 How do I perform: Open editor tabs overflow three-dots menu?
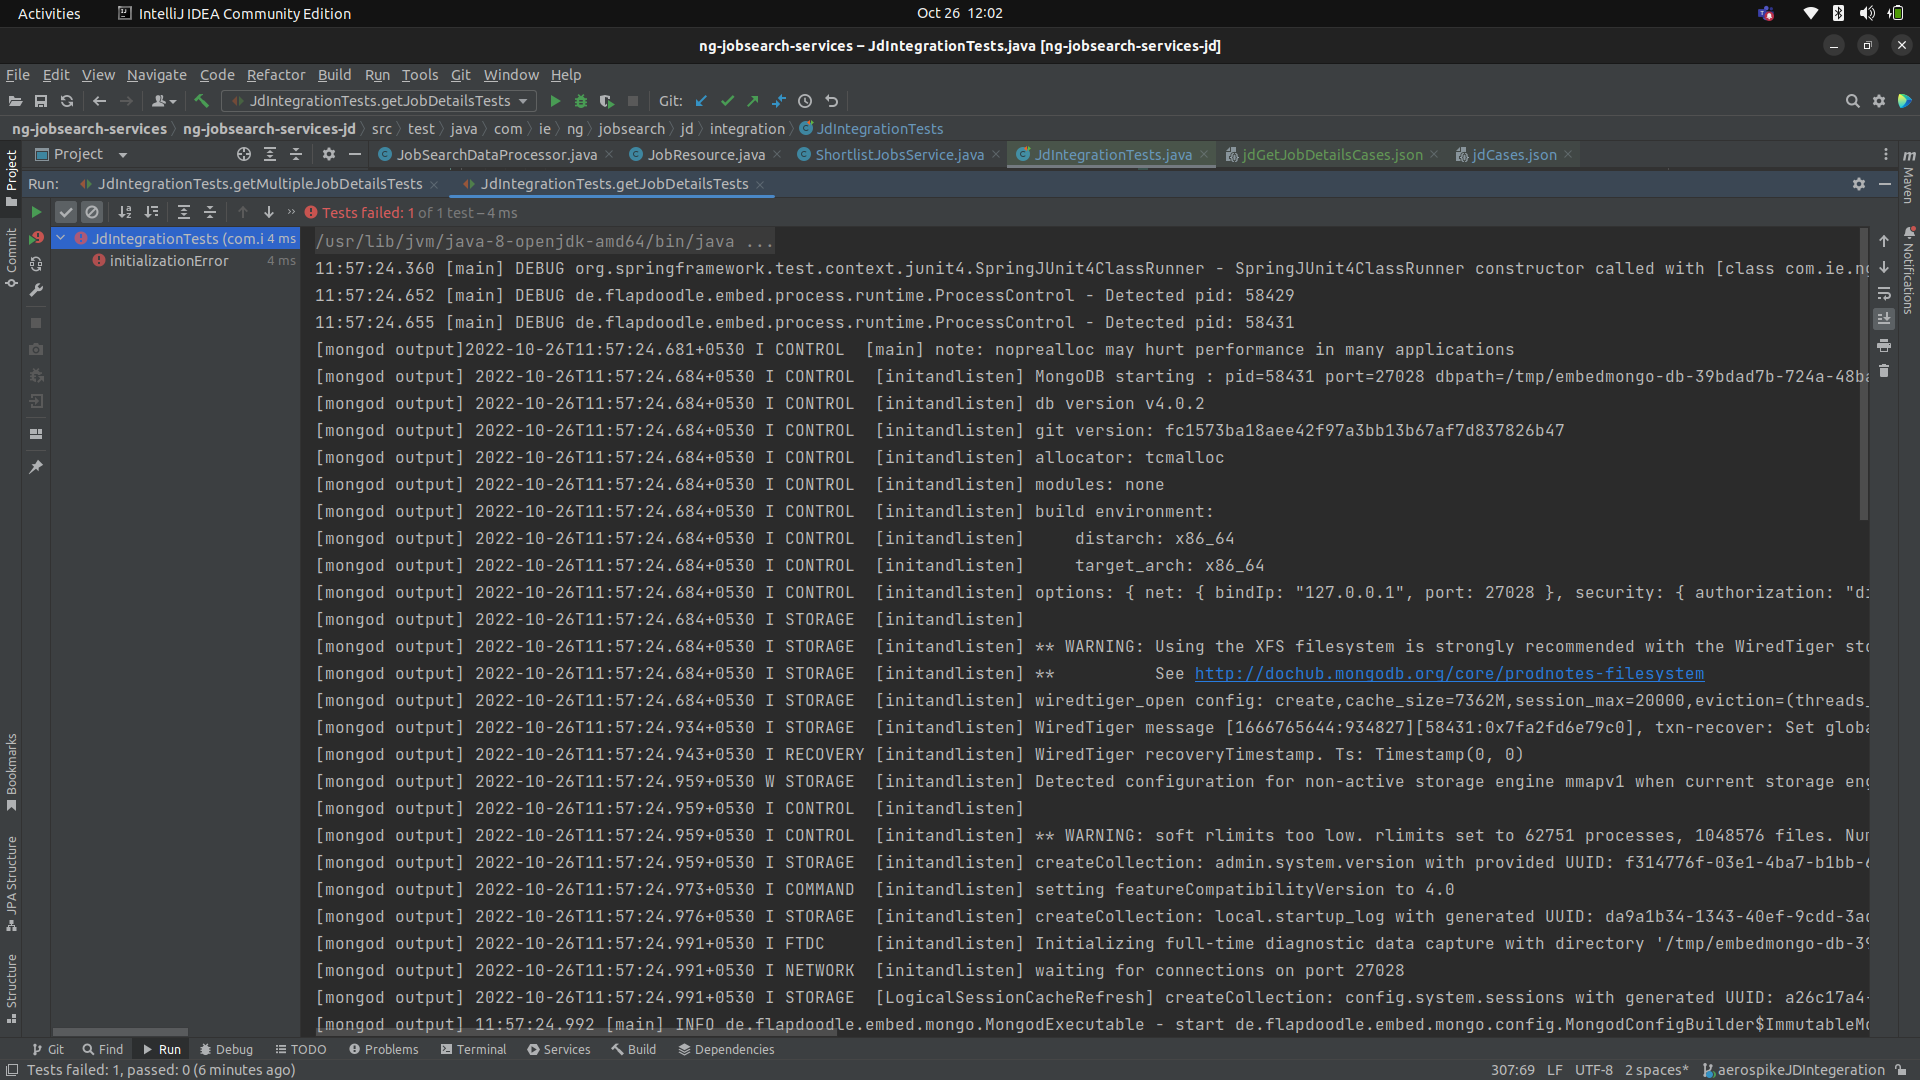pyautogui.click(x=1886, y=154)
